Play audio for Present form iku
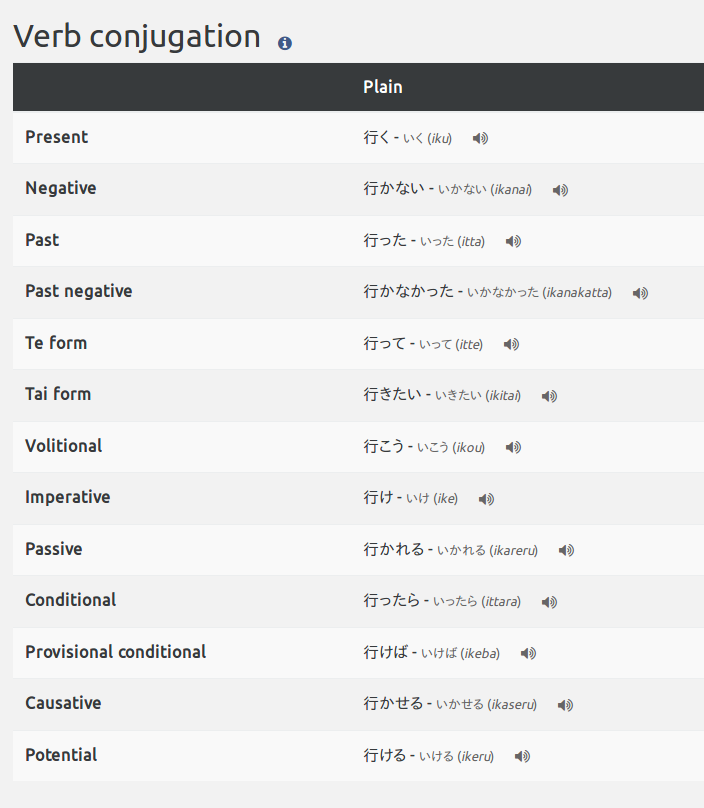The image size is (704, 808). [x=480, y=138]
